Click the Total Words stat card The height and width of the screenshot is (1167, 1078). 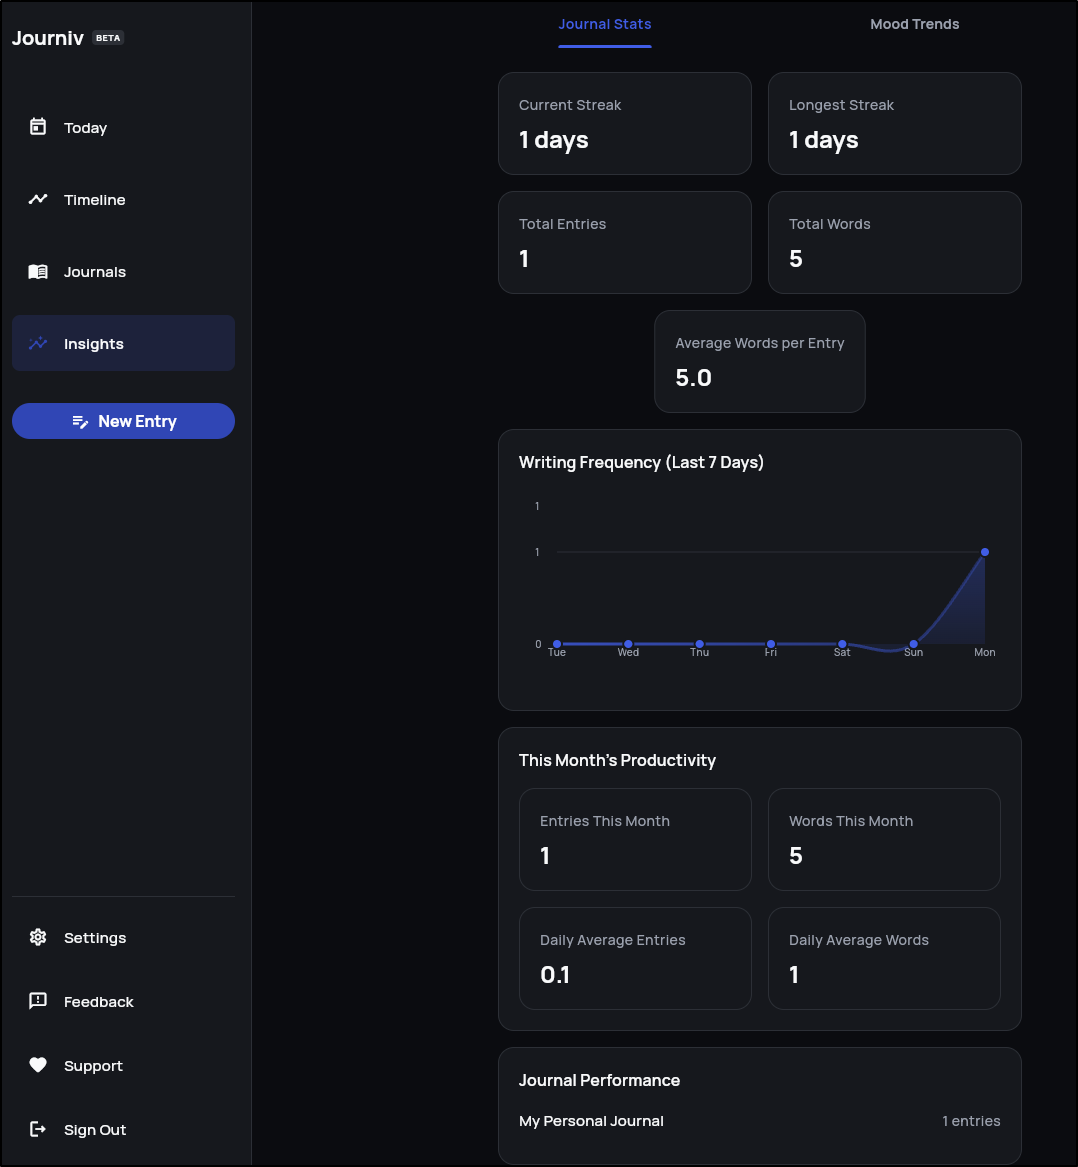pyautogui.click(x=894, y=242)
